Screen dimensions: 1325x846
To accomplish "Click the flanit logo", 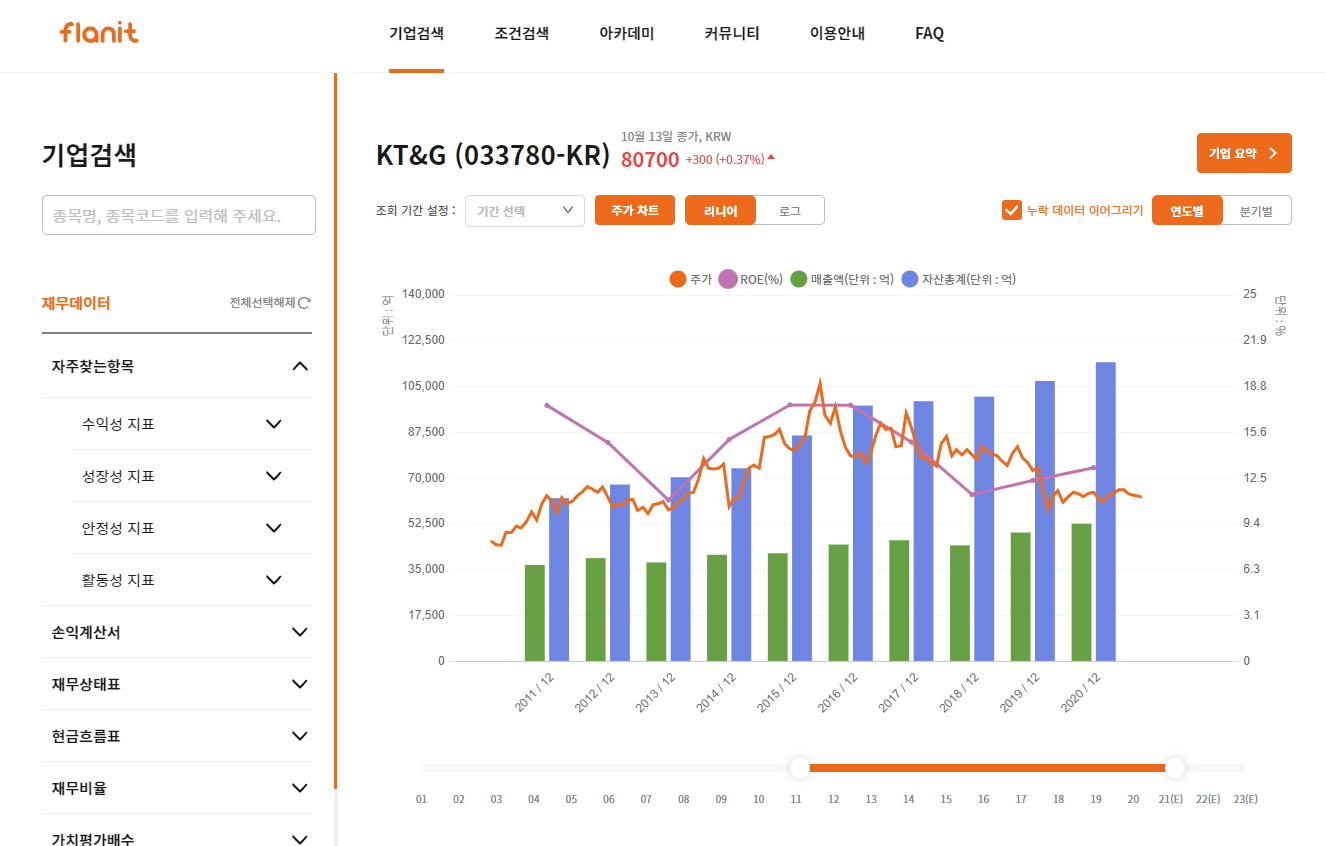I will (x=99, y=33).
